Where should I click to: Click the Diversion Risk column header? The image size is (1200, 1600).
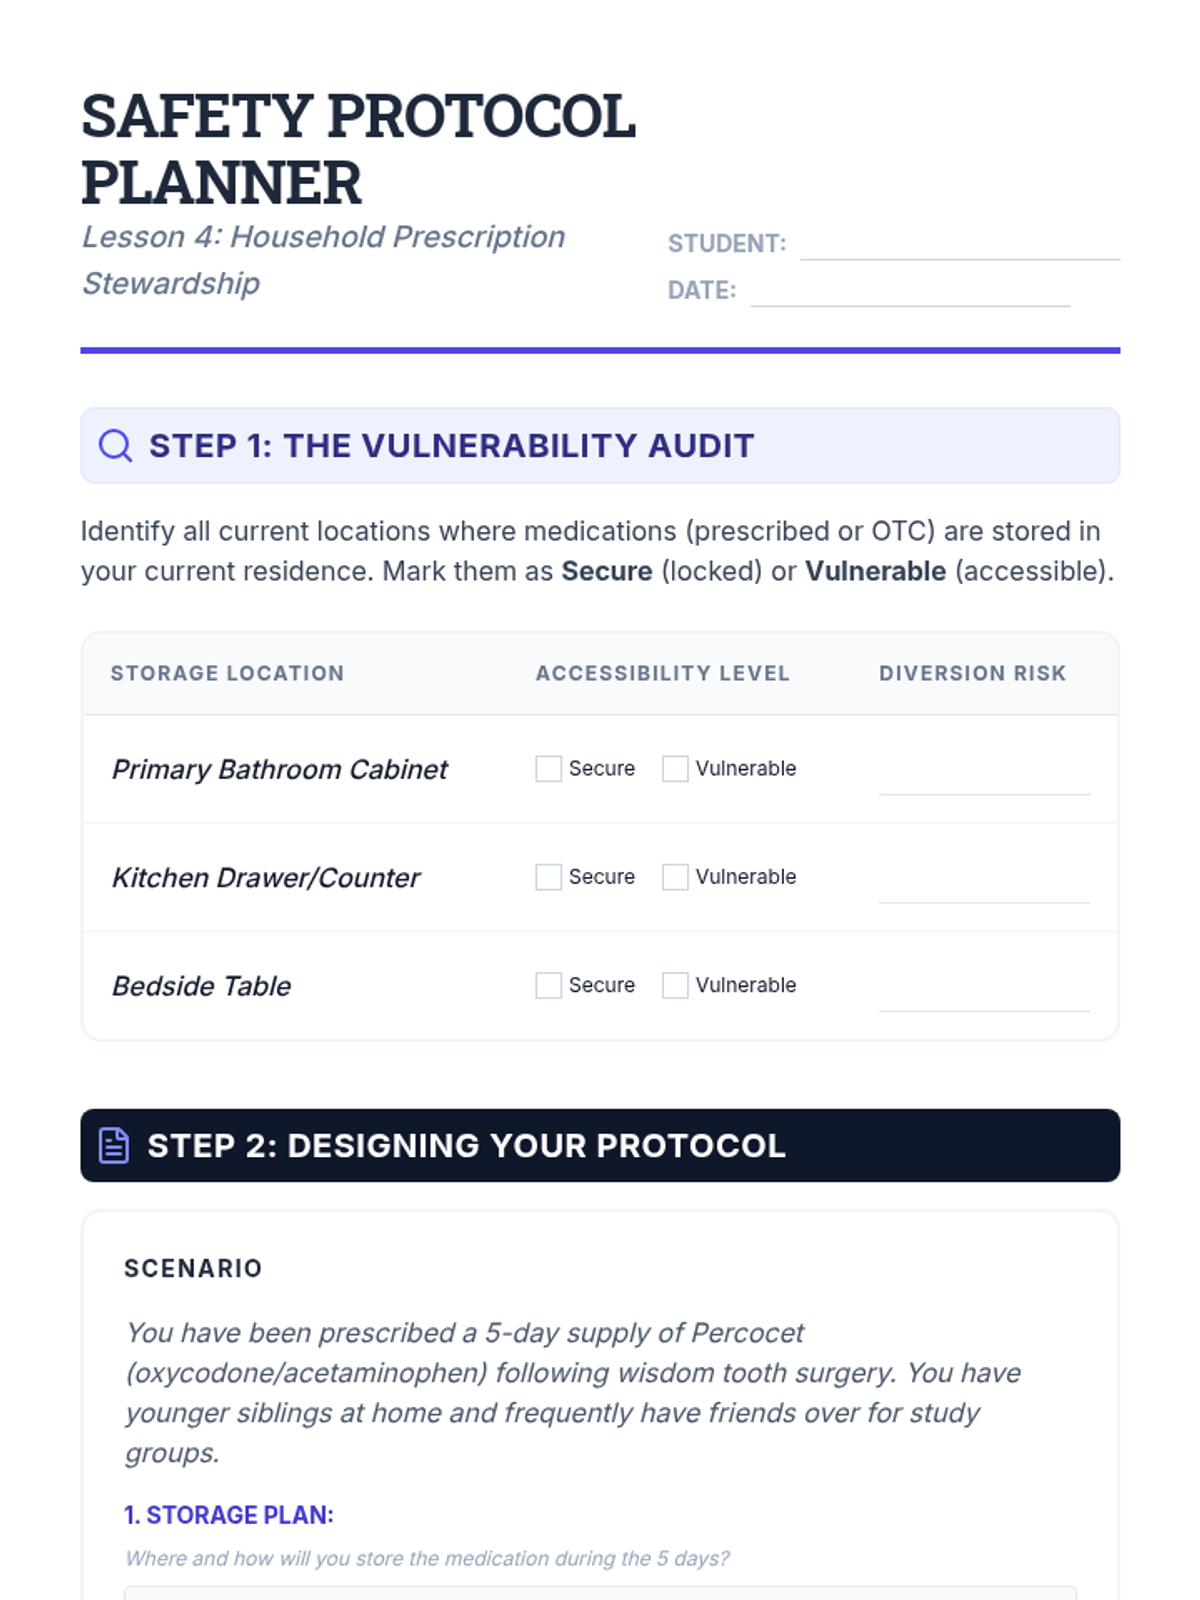click(x=972, y=673)
